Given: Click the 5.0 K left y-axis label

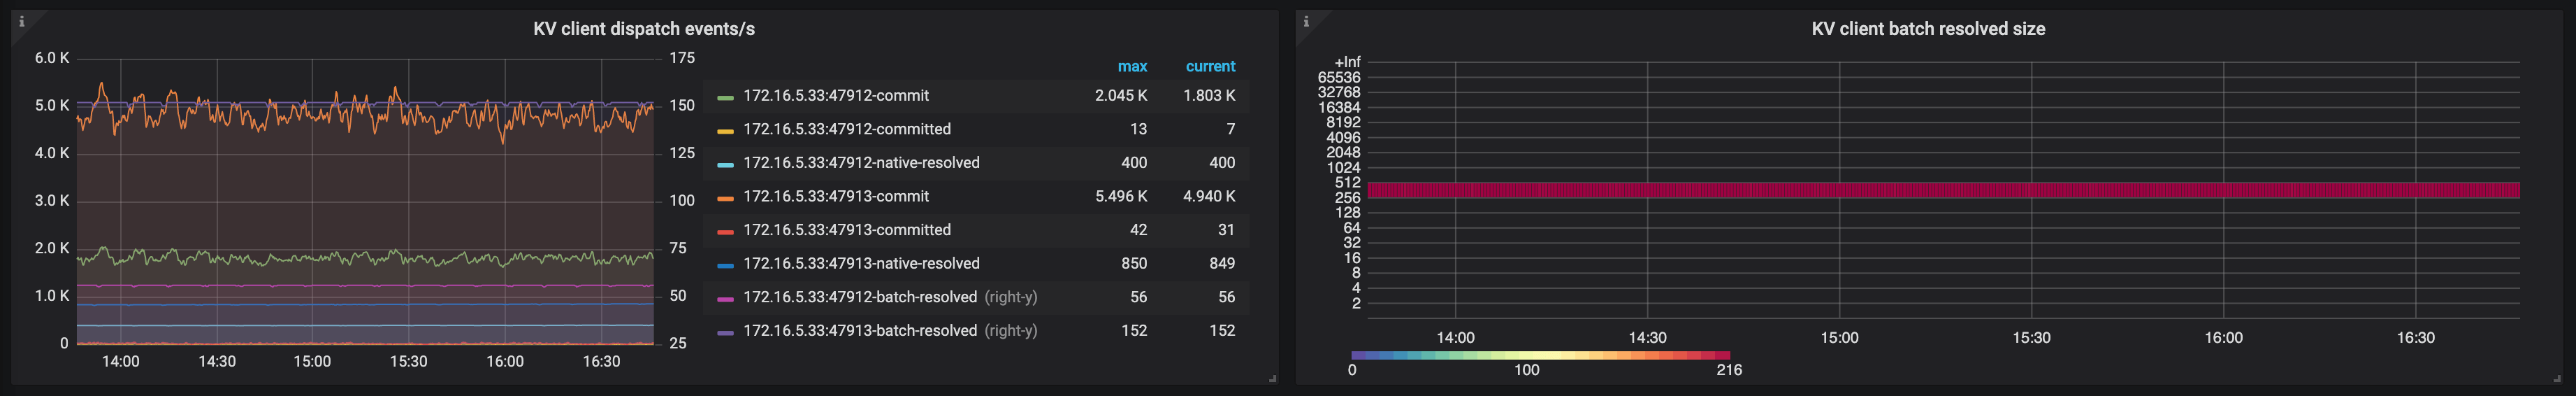Looking at the screenshot, I should (x=52, y=105).
